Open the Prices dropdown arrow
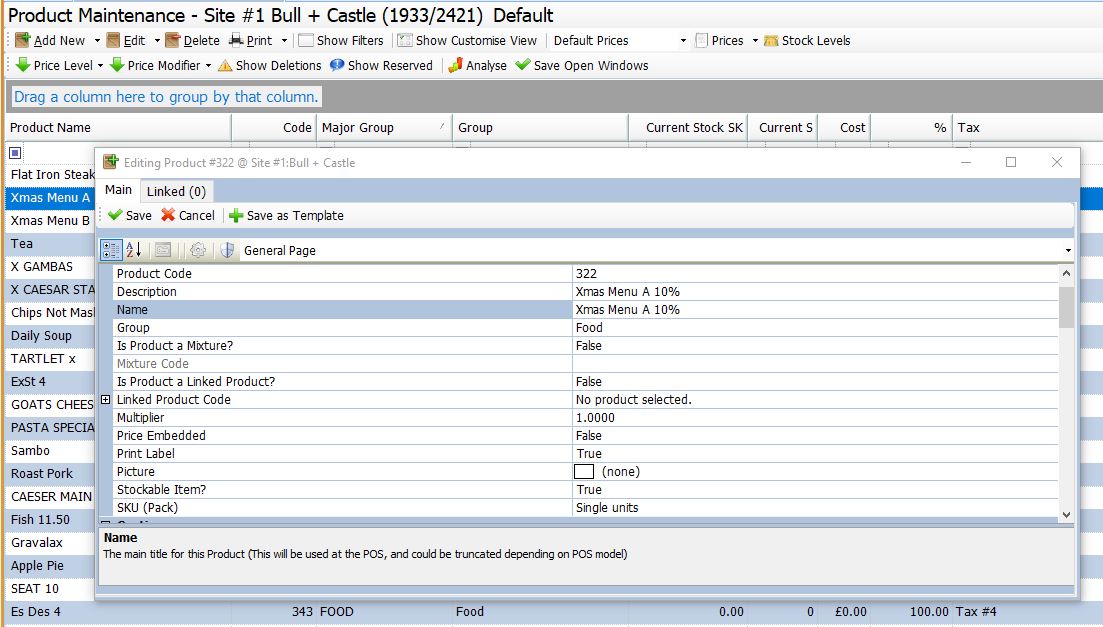Image resolution: width=1103 pixels, height=627 pixels. [755, 41]
